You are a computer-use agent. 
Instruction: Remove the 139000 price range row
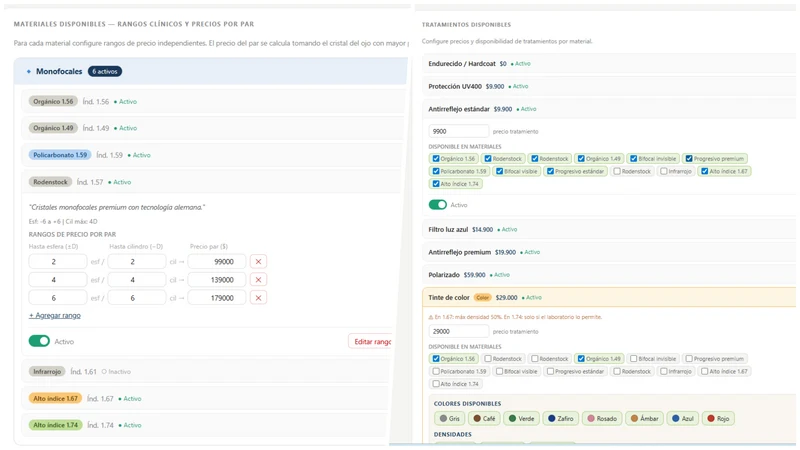[x=258, y=280]
